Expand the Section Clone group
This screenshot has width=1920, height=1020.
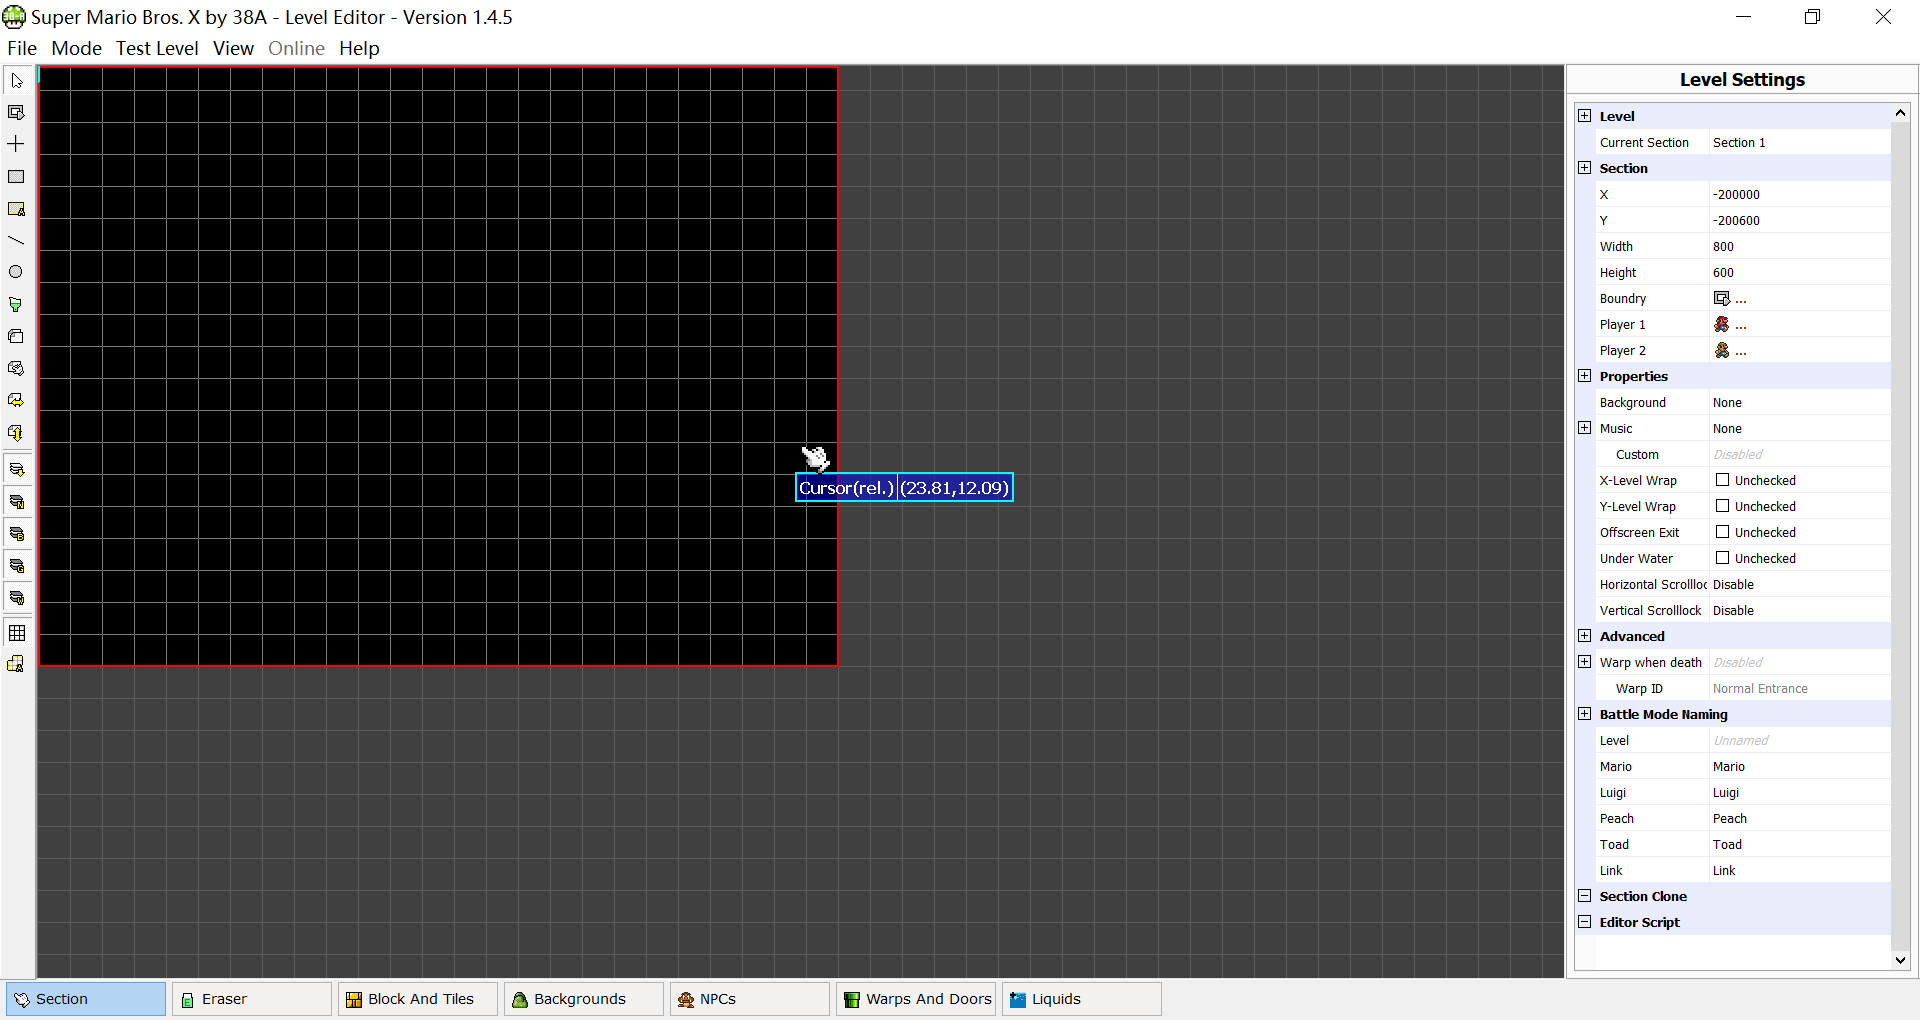pos(1585,896)
